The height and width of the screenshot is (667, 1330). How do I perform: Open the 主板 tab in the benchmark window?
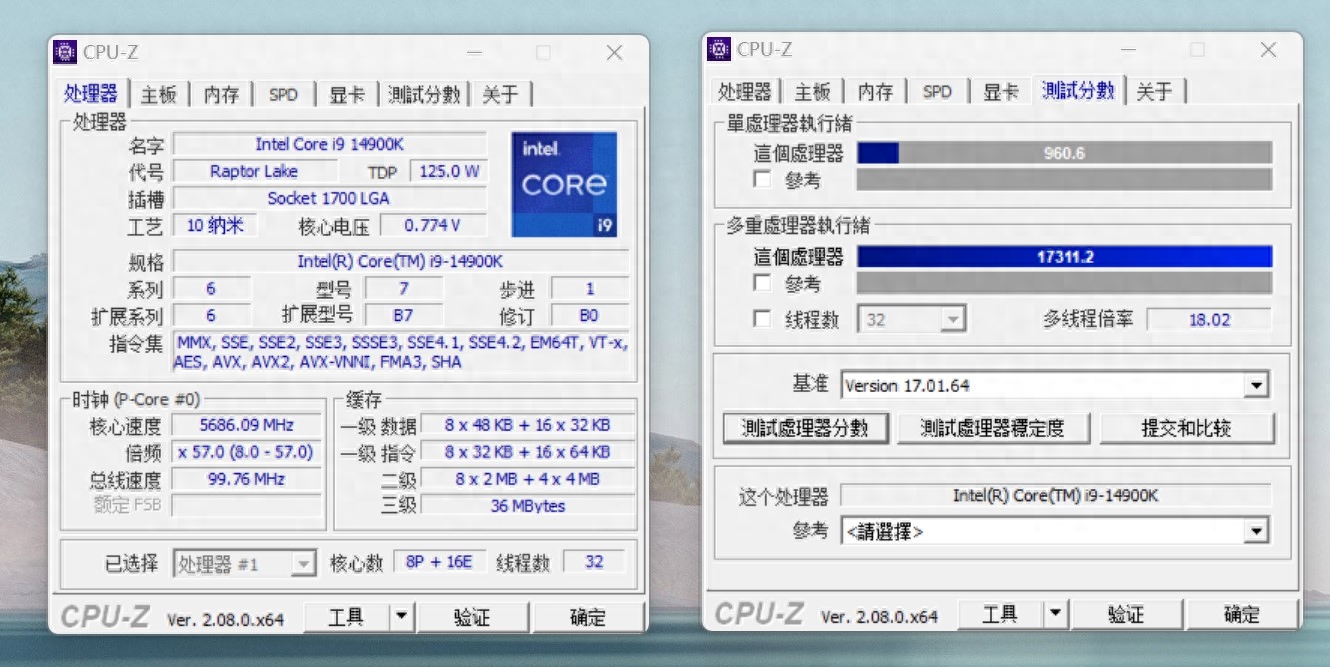[813, 91]
